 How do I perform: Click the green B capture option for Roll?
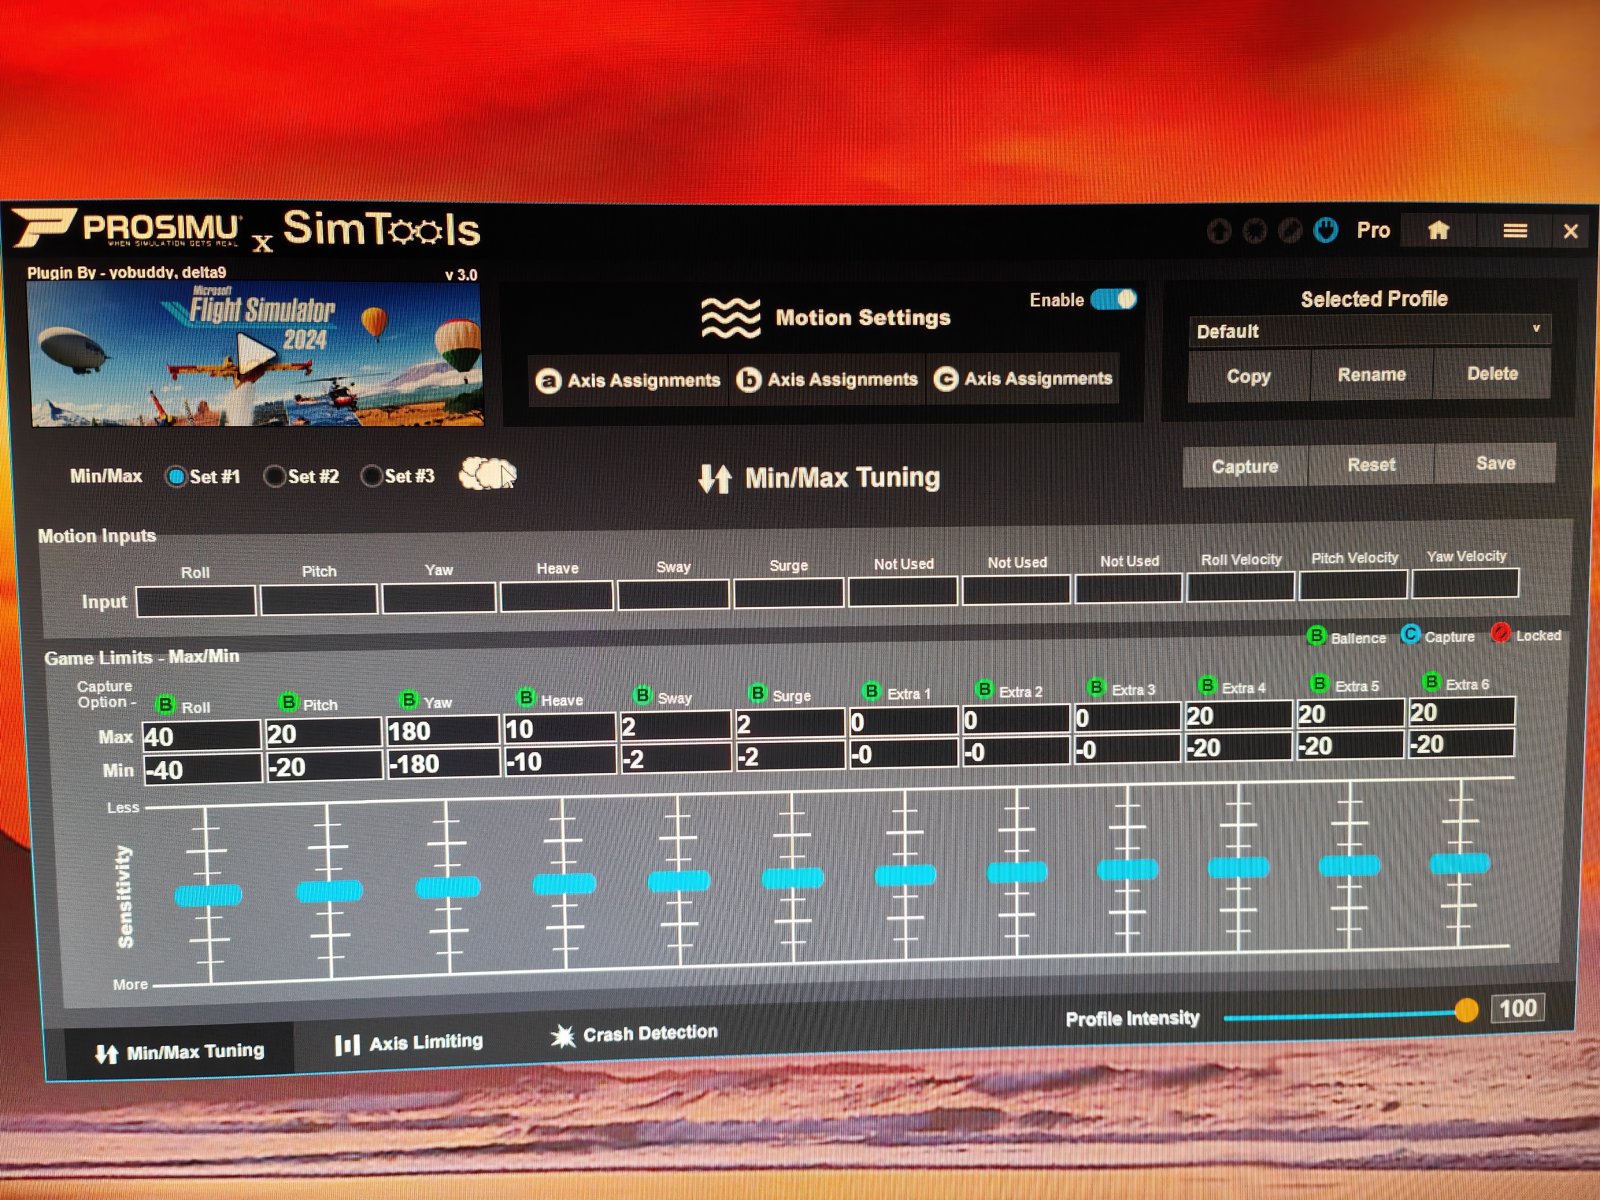[166, 704]
